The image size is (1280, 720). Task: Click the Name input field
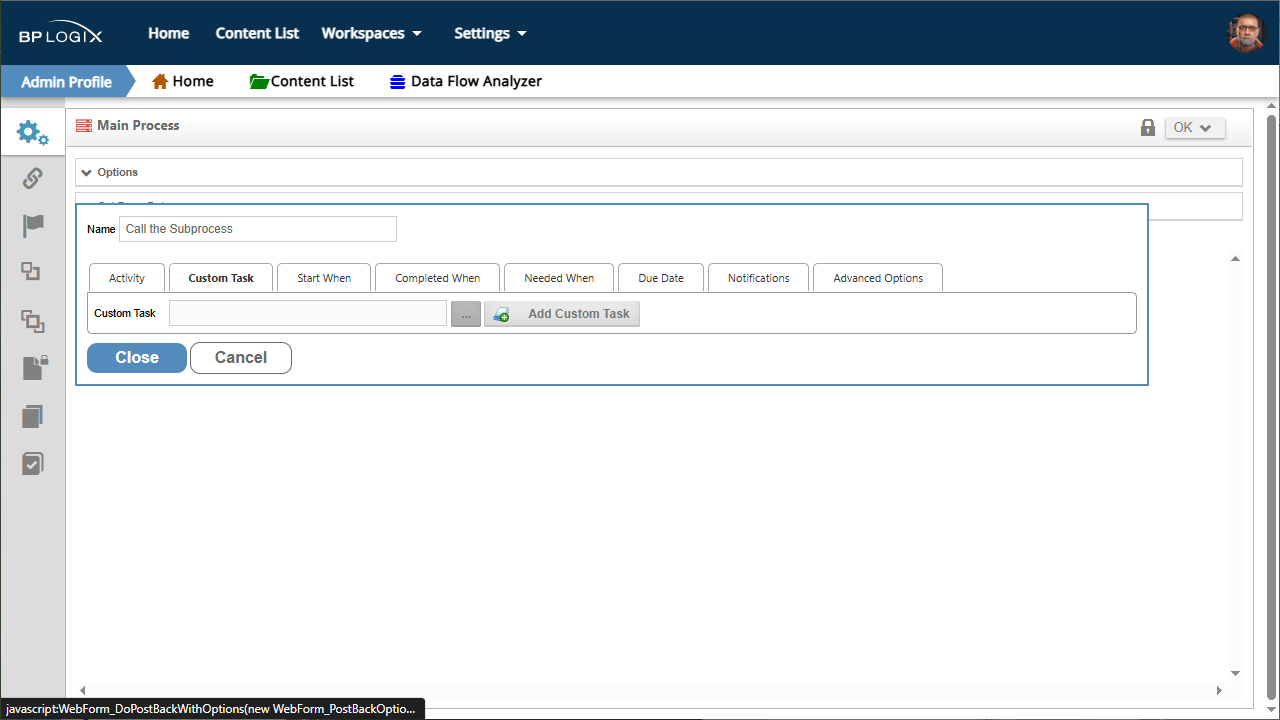[x=258, y=229]
